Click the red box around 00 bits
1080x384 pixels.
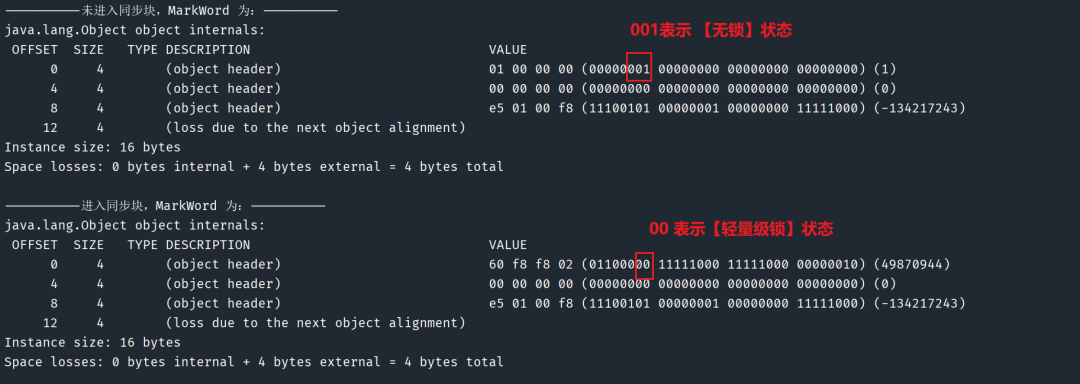[x=643, y=264]
